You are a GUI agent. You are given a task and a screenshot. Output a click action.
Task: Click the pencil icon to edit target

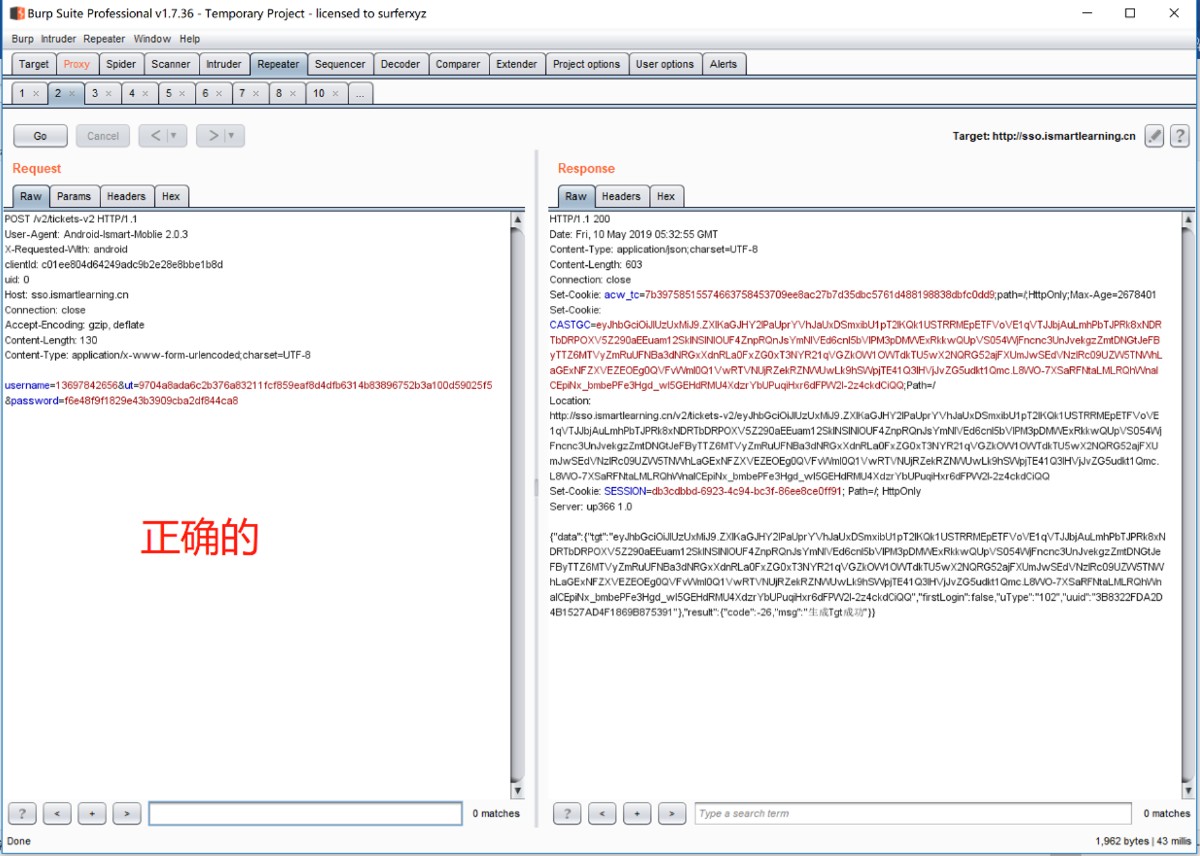[1154, 136]
